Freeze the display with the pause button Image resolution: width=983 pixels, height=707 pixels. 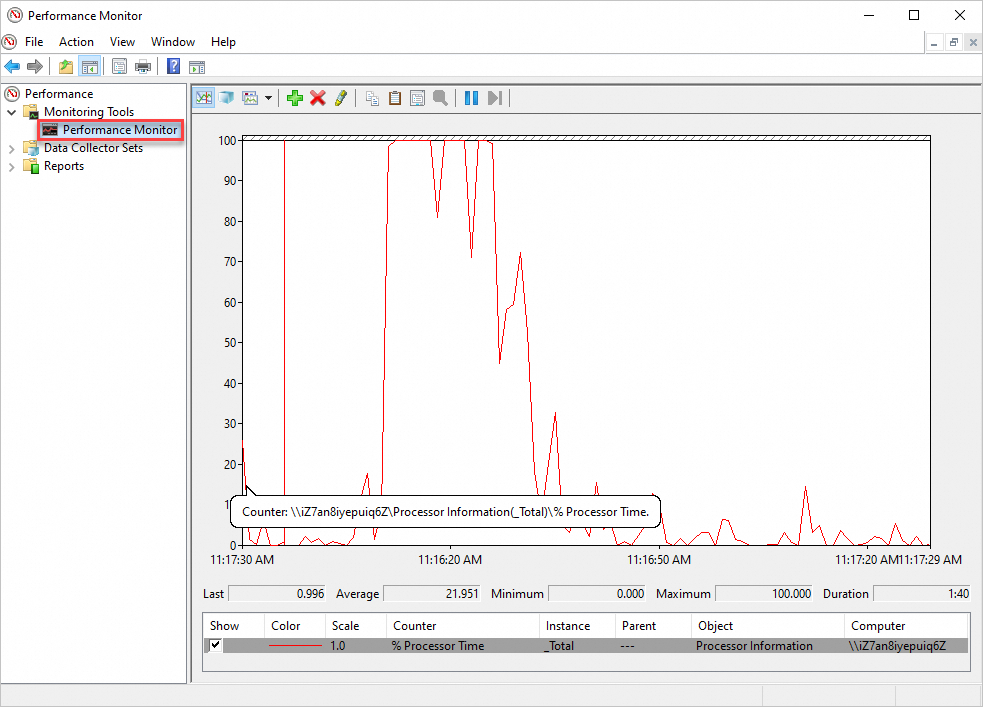pos(471,98)
